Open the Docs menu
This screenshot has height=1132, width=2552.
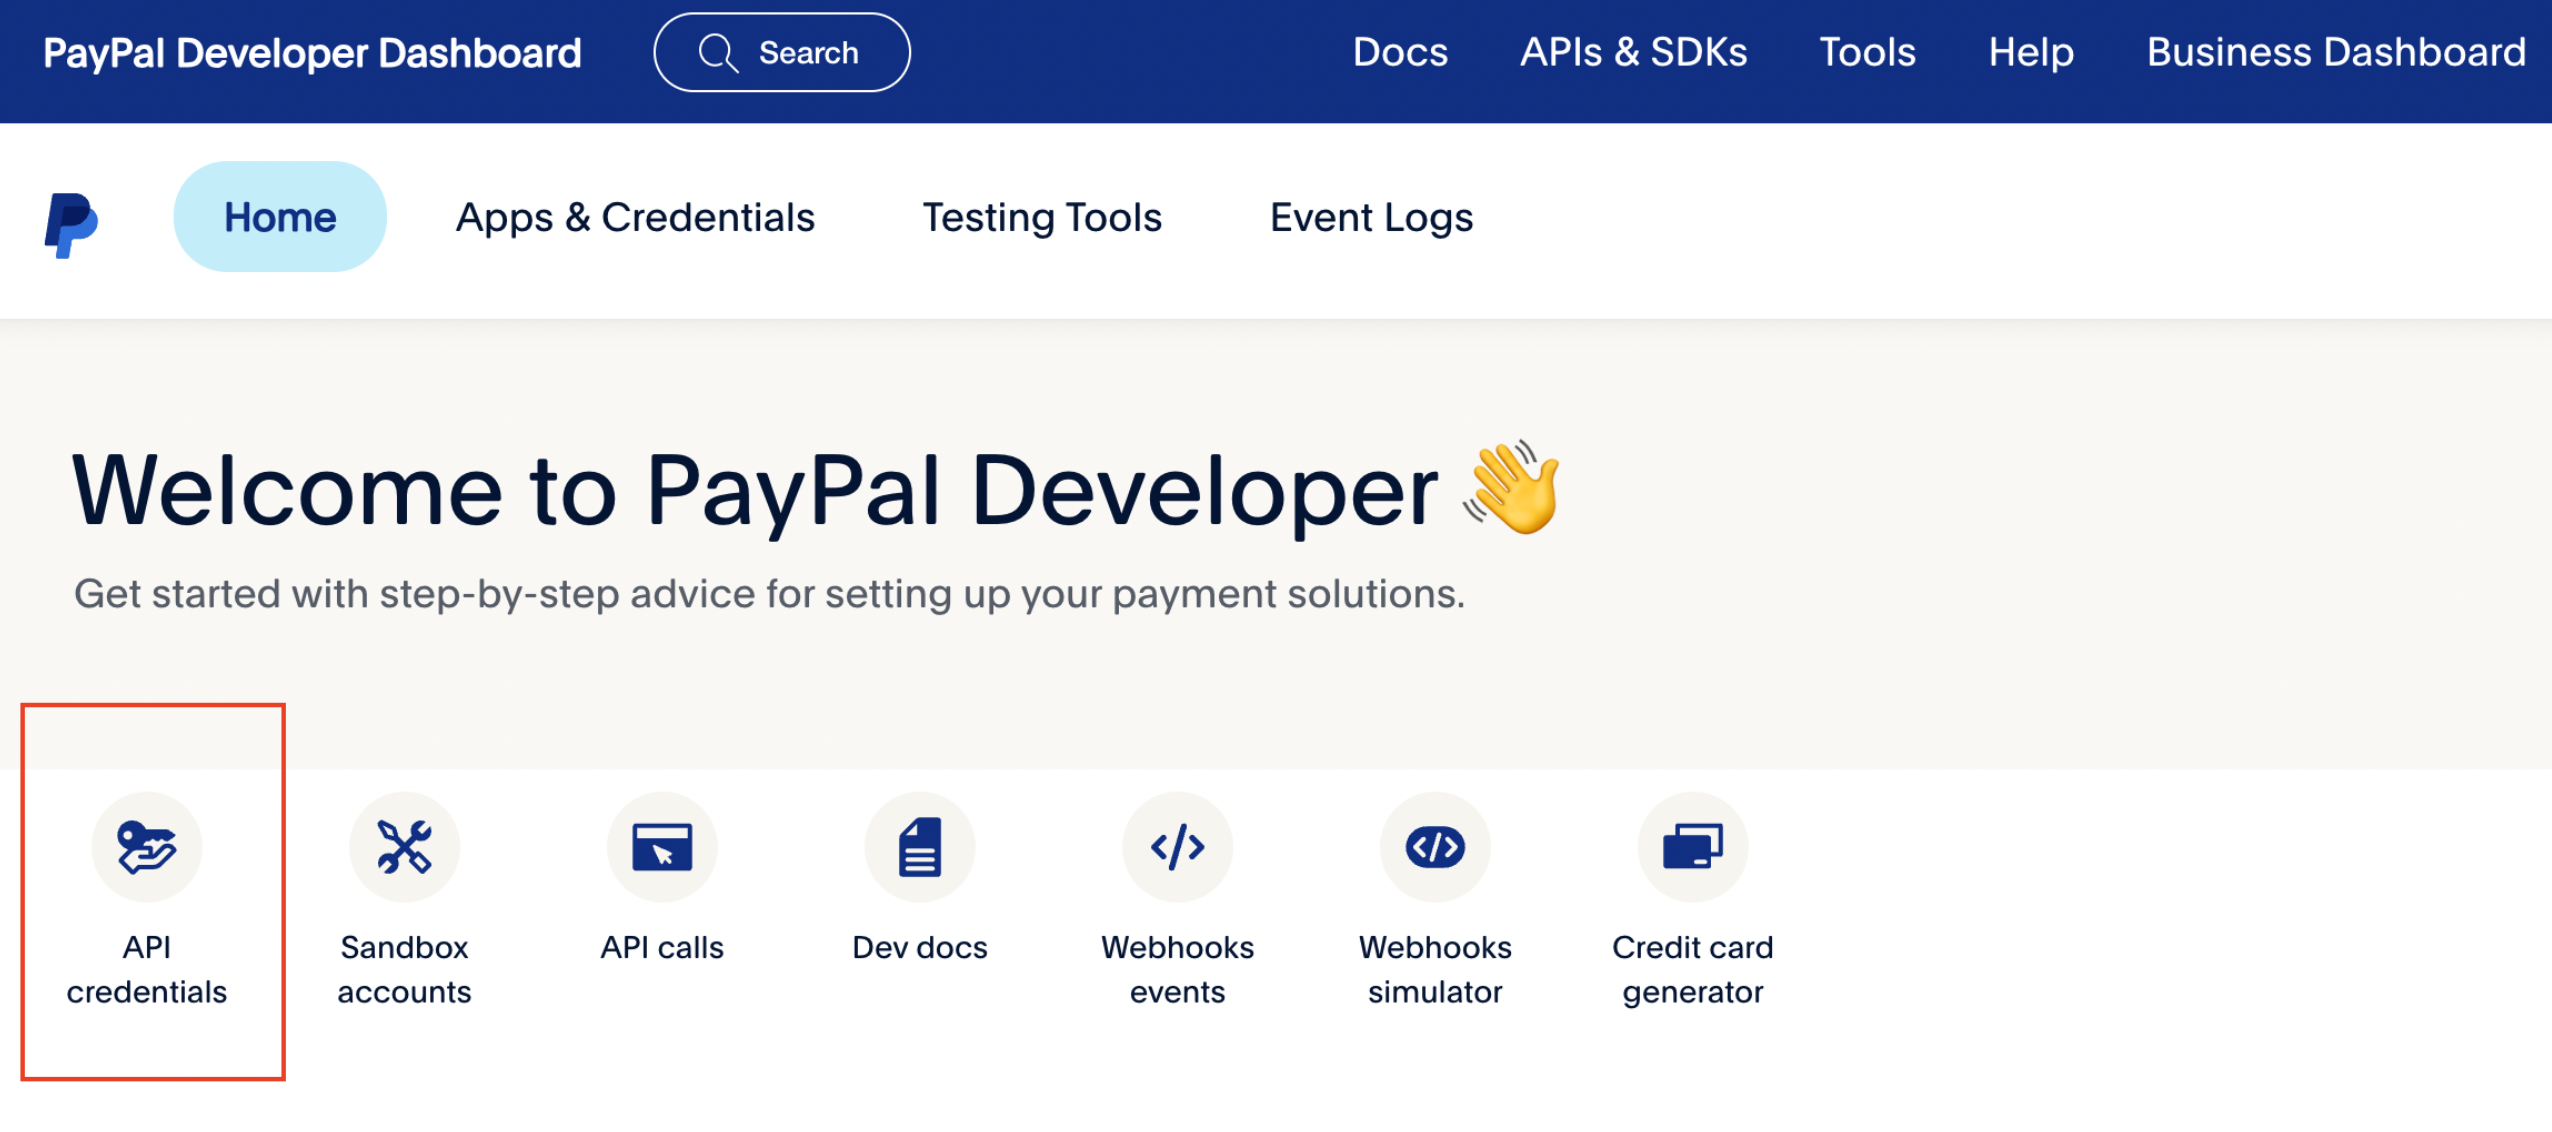pyautogui.click(x=1400, y=52)
